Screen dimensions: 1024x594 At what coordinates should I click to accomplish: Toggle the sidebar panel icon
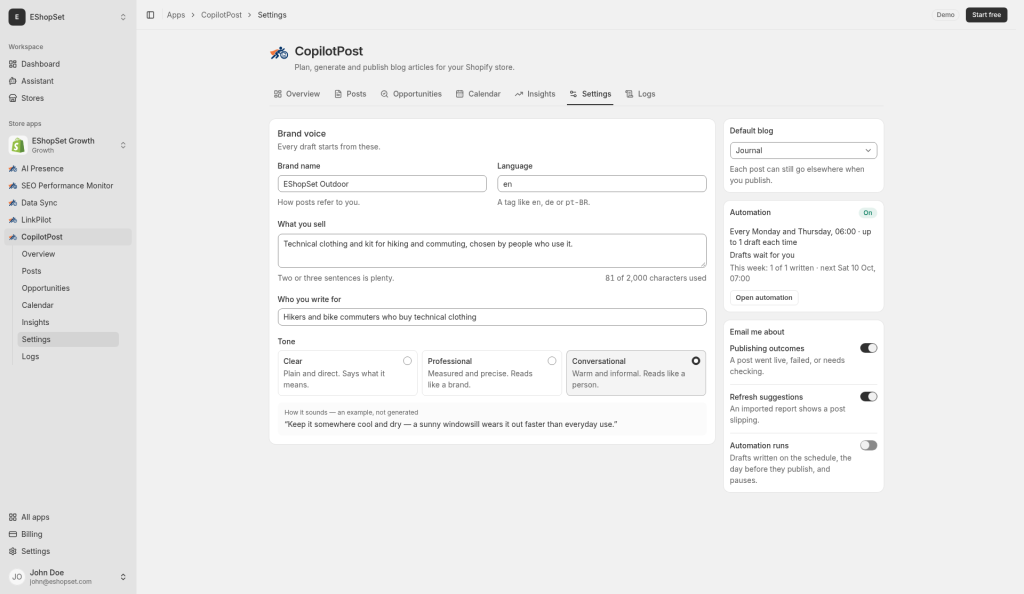click(150, 15)
